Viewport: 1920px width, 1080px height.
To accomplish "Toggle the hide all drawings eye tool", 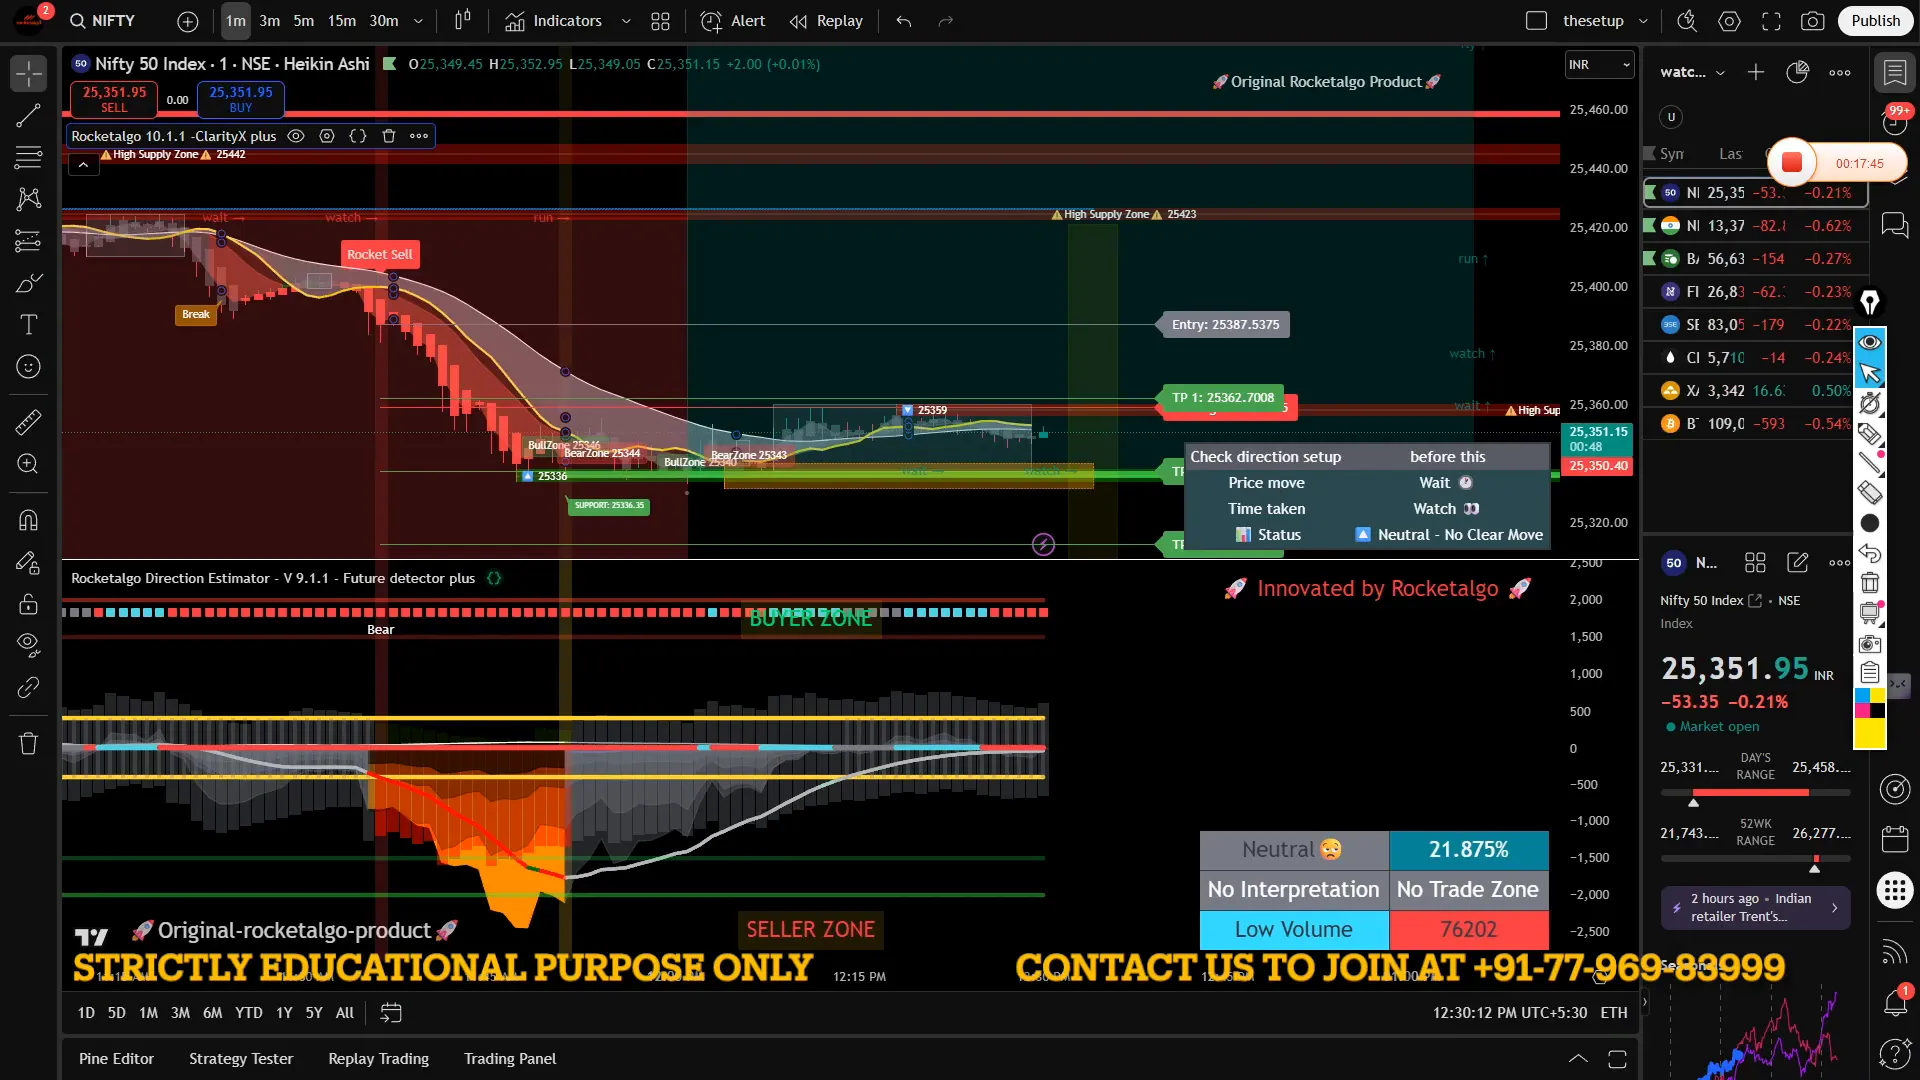I will click(x=28, y=645).
